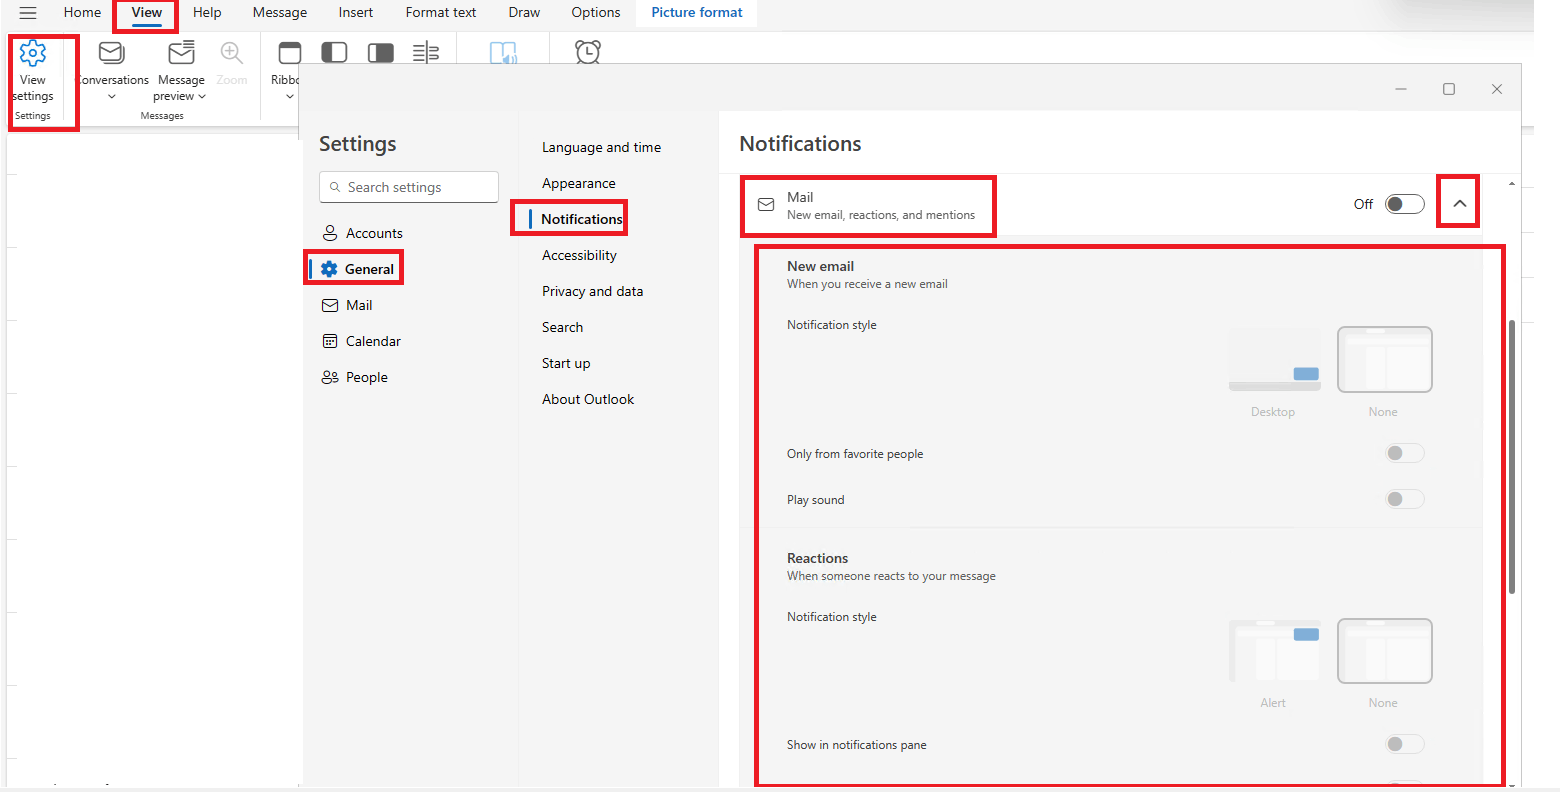Open the Options ribbon tab

(595, 12)
